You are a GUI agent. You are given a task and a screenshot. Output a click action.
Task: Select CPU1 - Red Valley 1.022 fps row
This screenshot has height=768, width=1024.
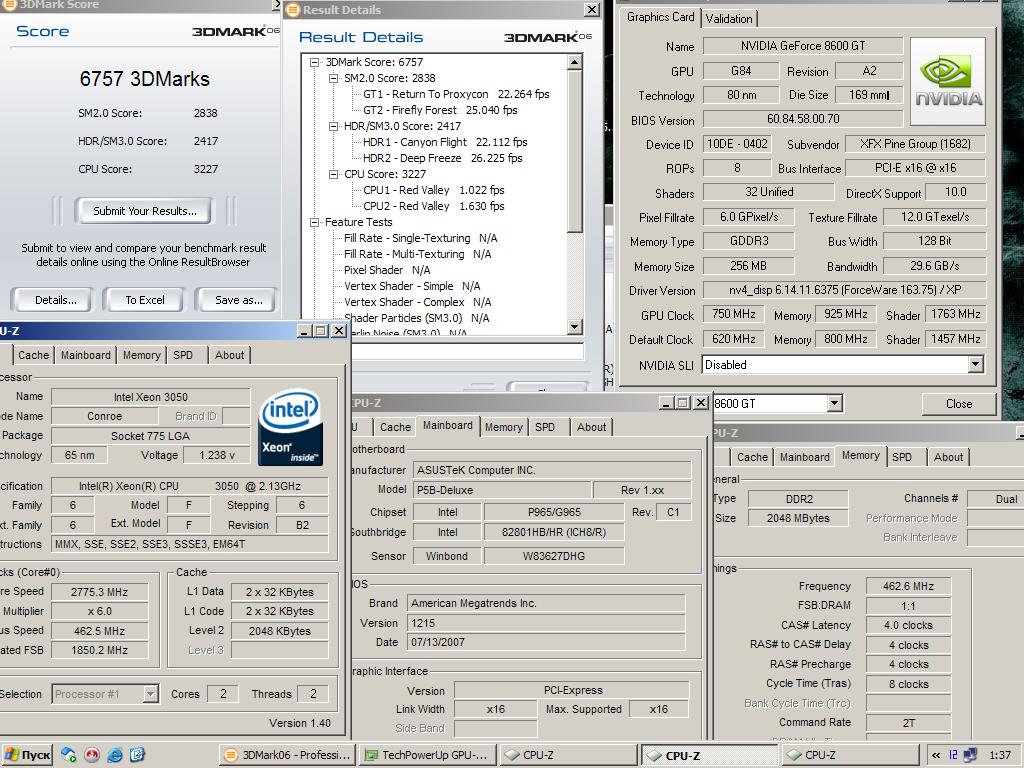(434, 190)
